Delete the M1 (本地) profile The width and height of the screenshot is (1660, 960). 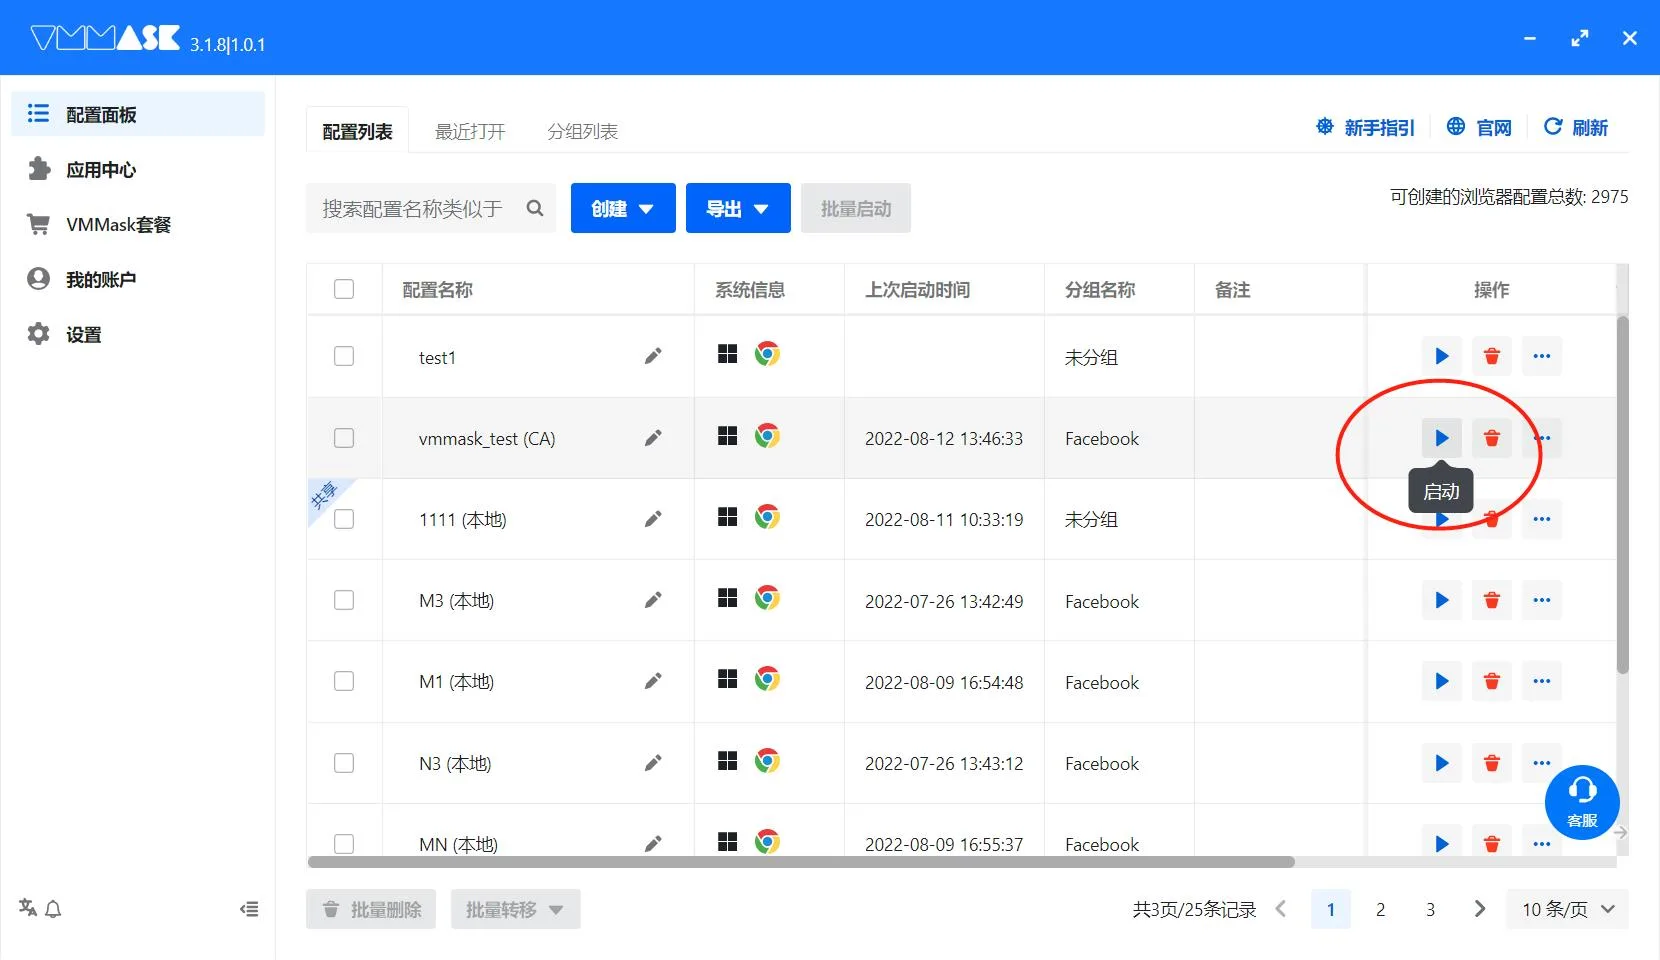1491,681
